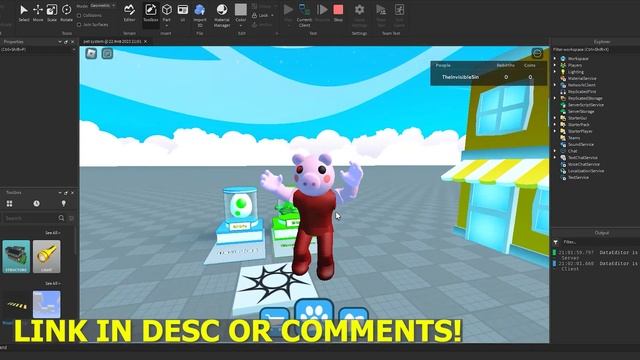Open the Toolbox search filter options icon
Screen dimensions: 640x360
(x=71, y=218)
